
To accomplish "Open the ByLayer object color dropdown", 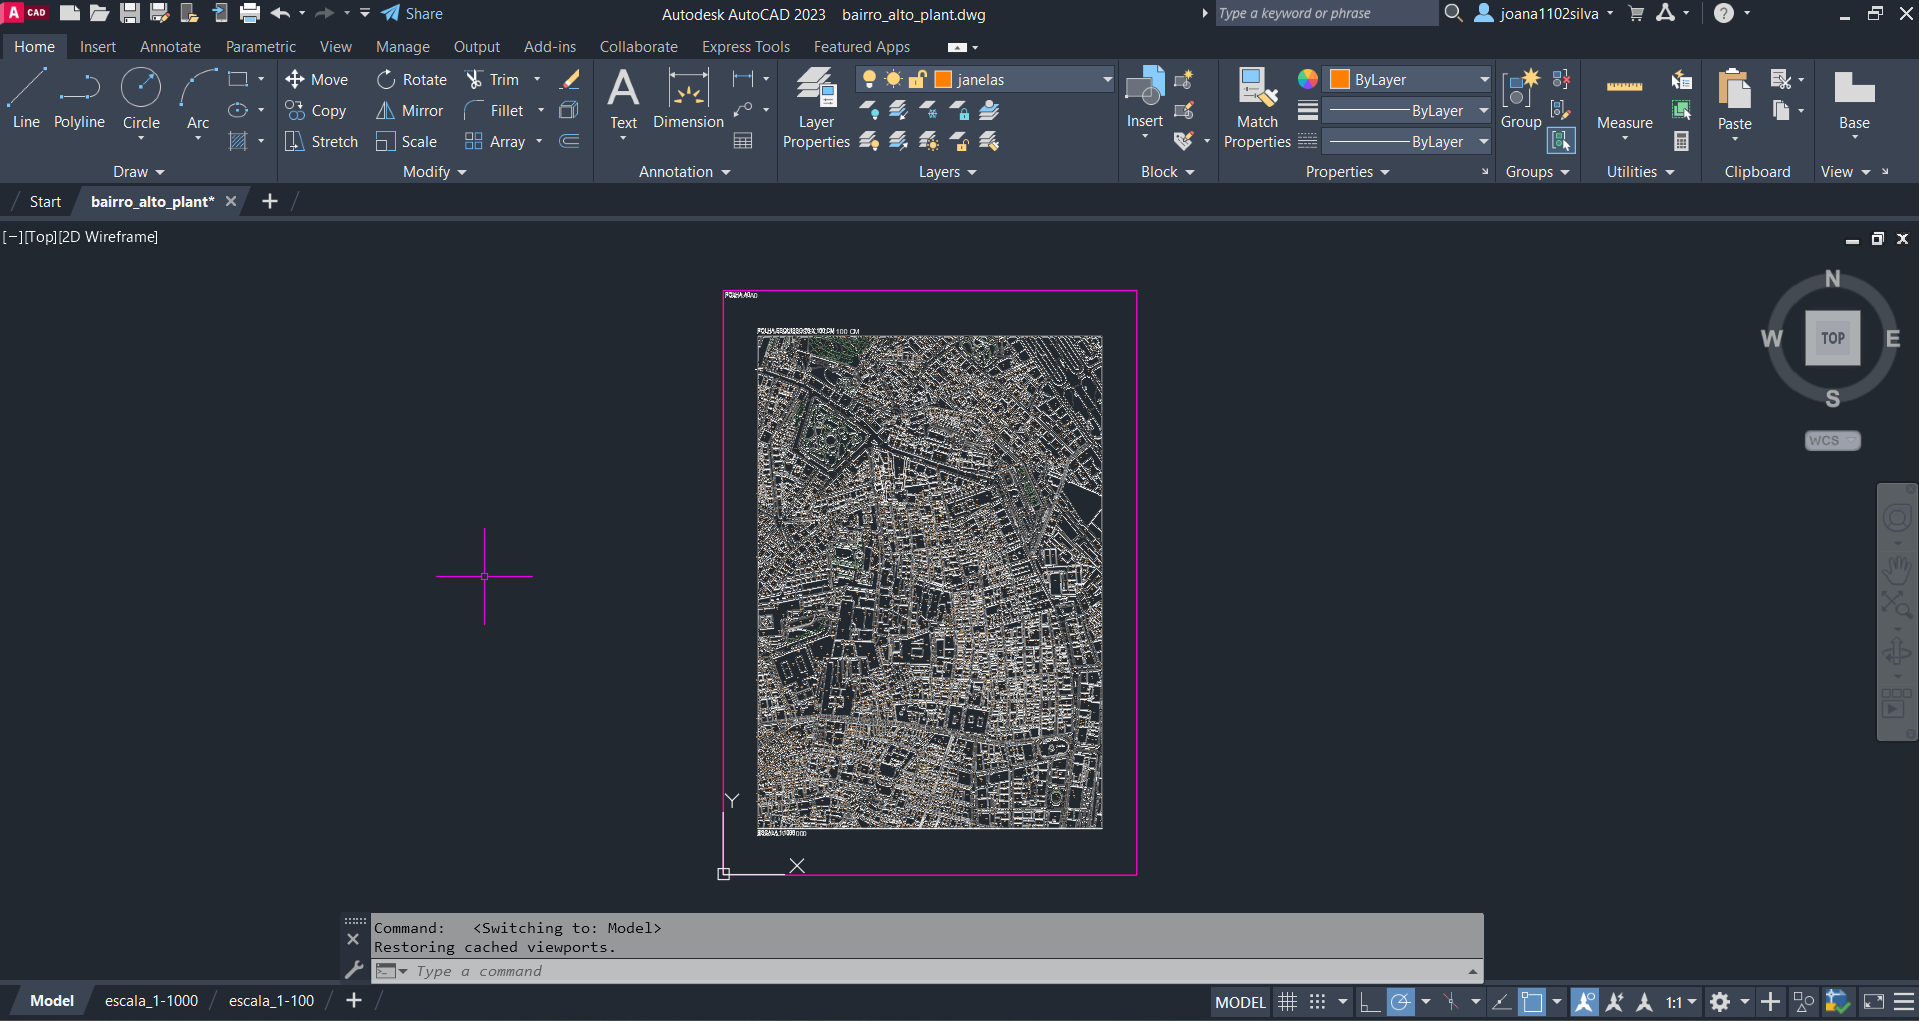I will (1484, 80).
